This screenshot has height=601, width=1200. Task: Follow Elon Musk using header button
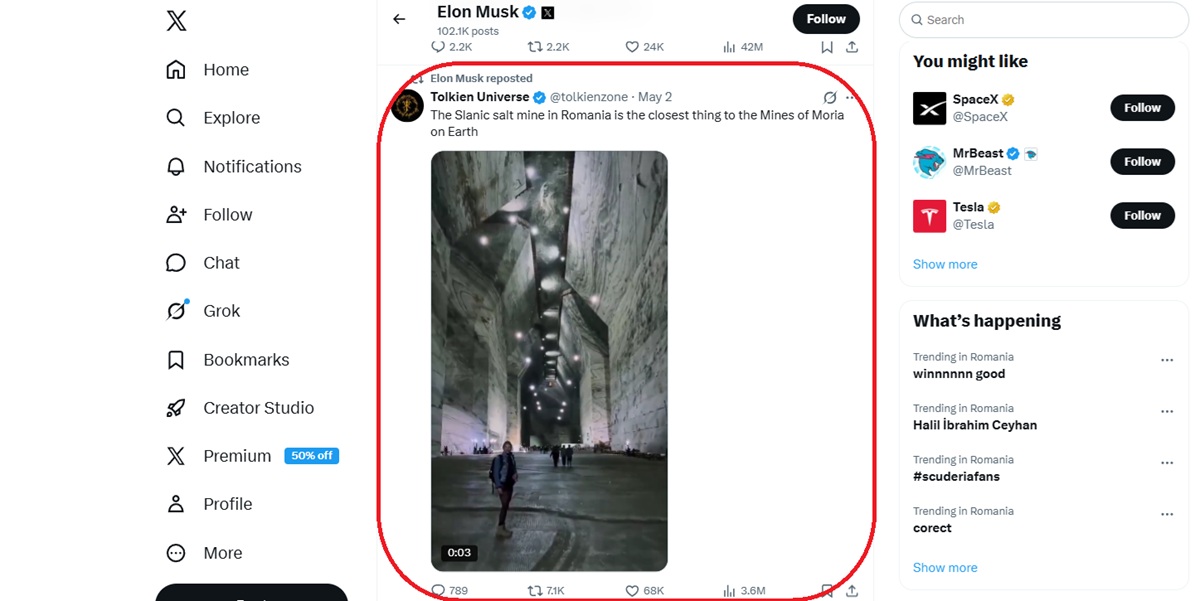826,19
